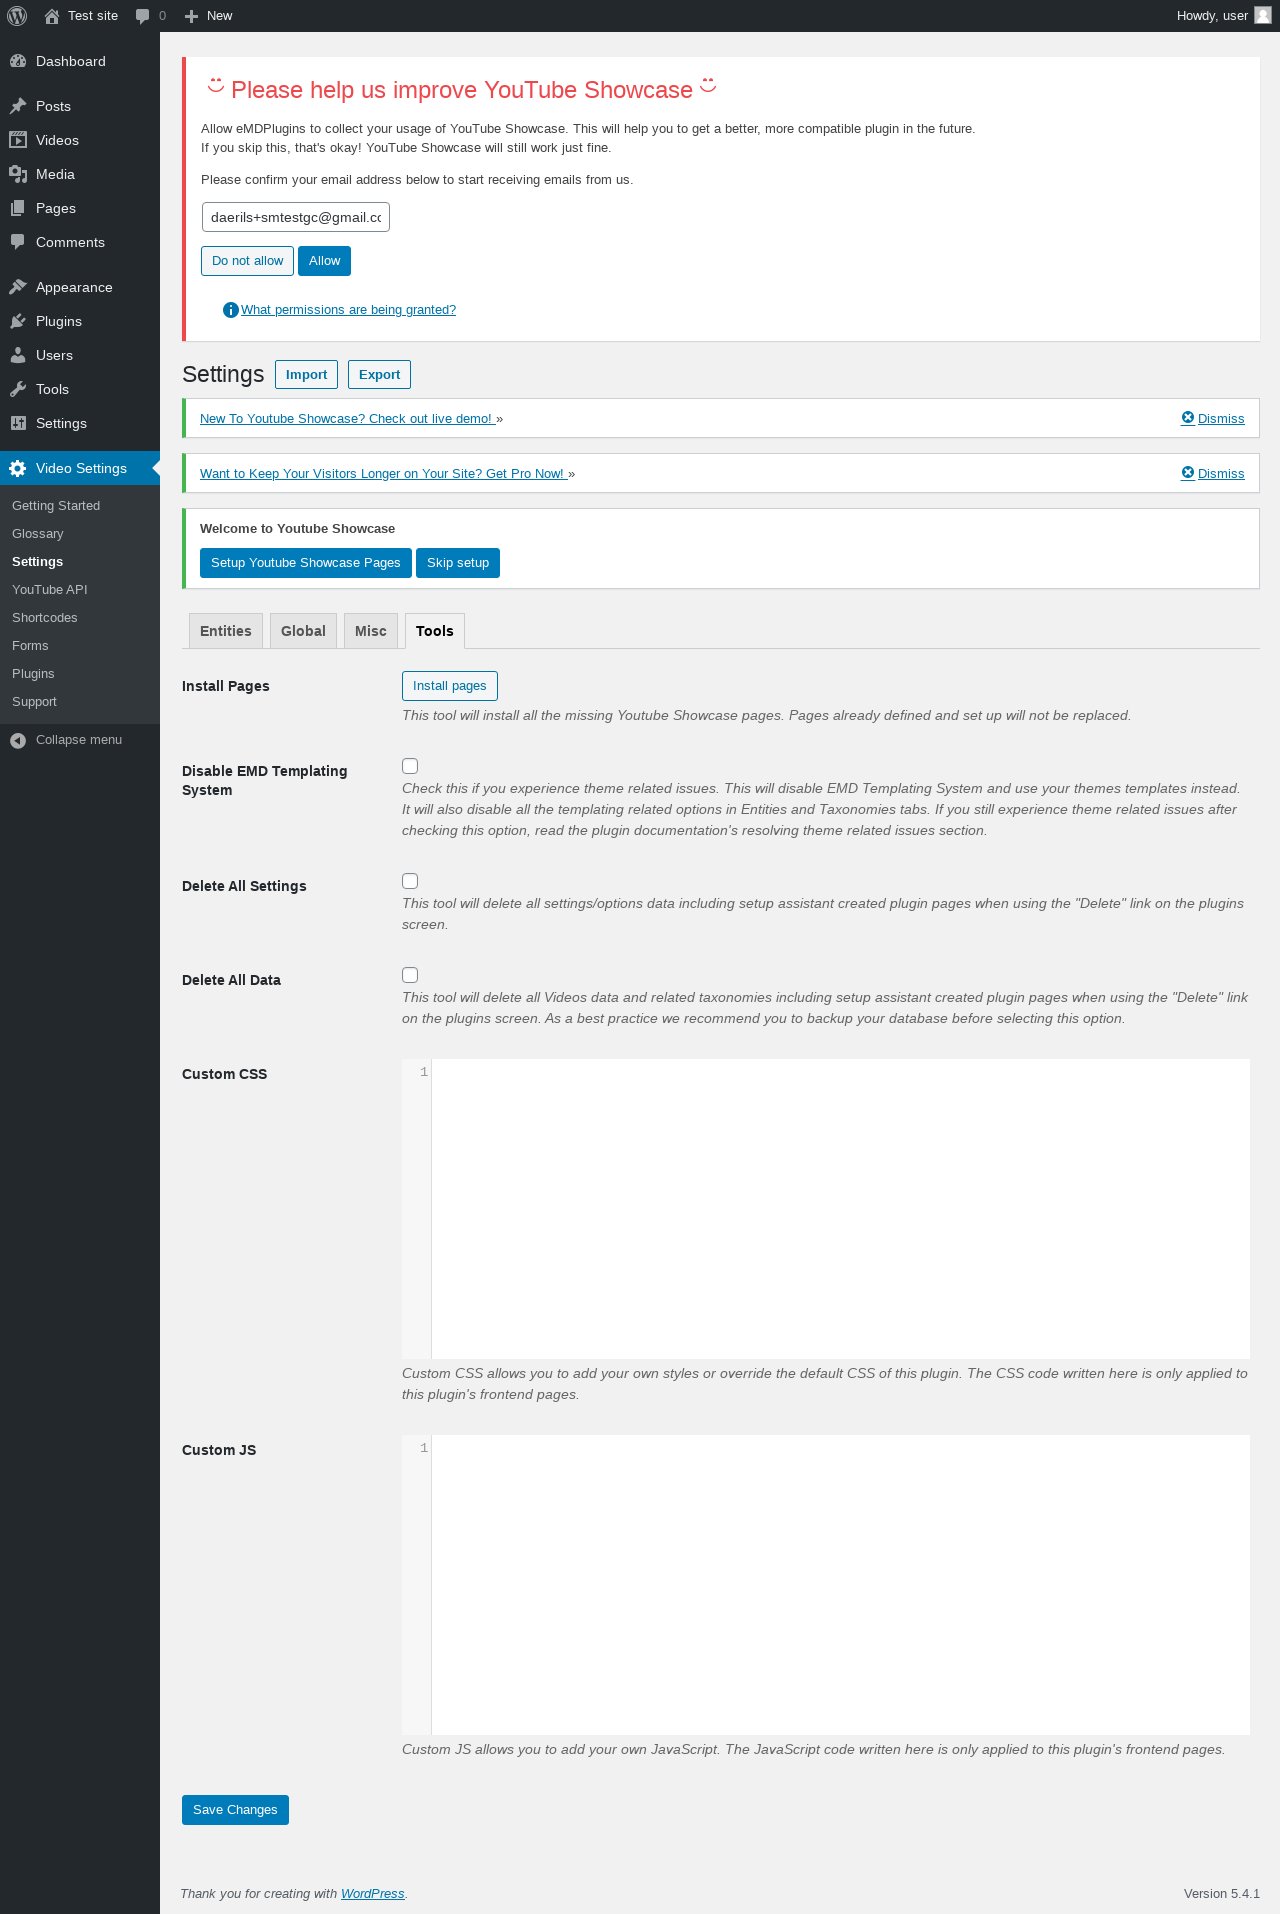The image size is (1280, 1914).
Task: Click the Install pages button
Action: pos(450,686)
